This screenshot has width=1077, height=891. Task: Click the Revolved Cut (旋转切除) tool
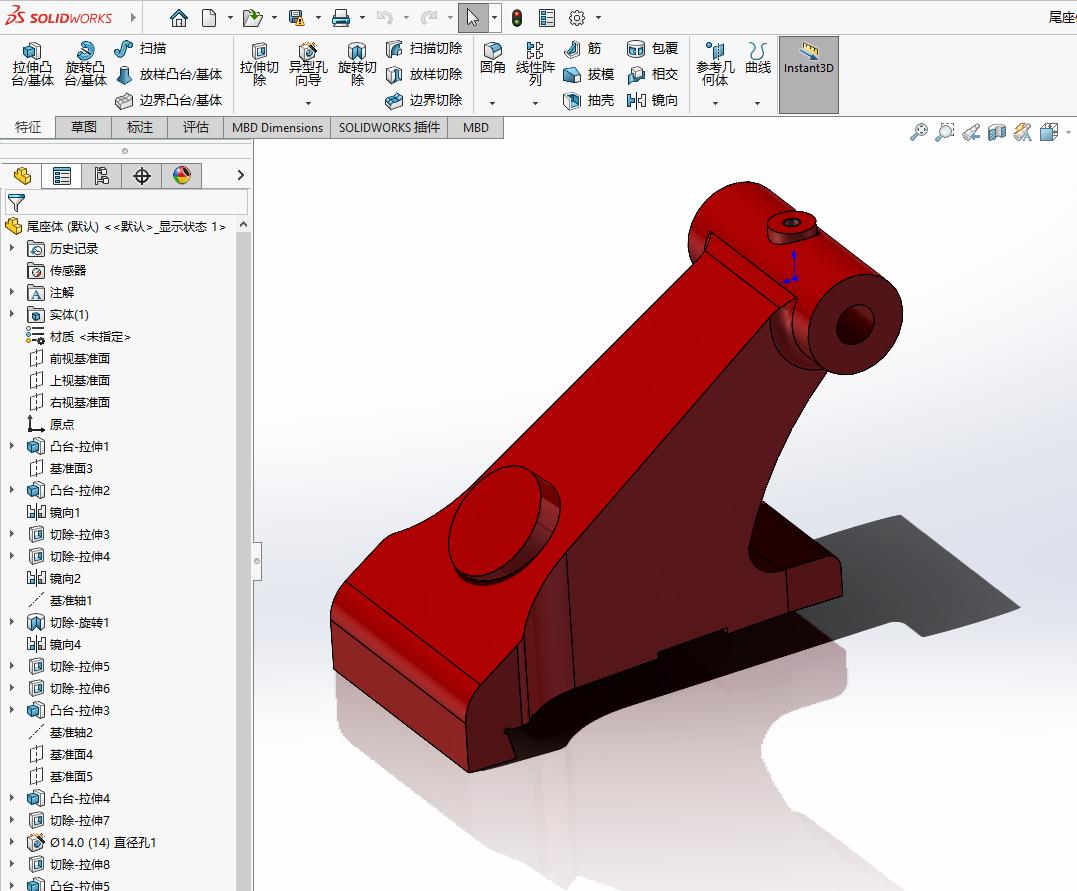[357, 64]
